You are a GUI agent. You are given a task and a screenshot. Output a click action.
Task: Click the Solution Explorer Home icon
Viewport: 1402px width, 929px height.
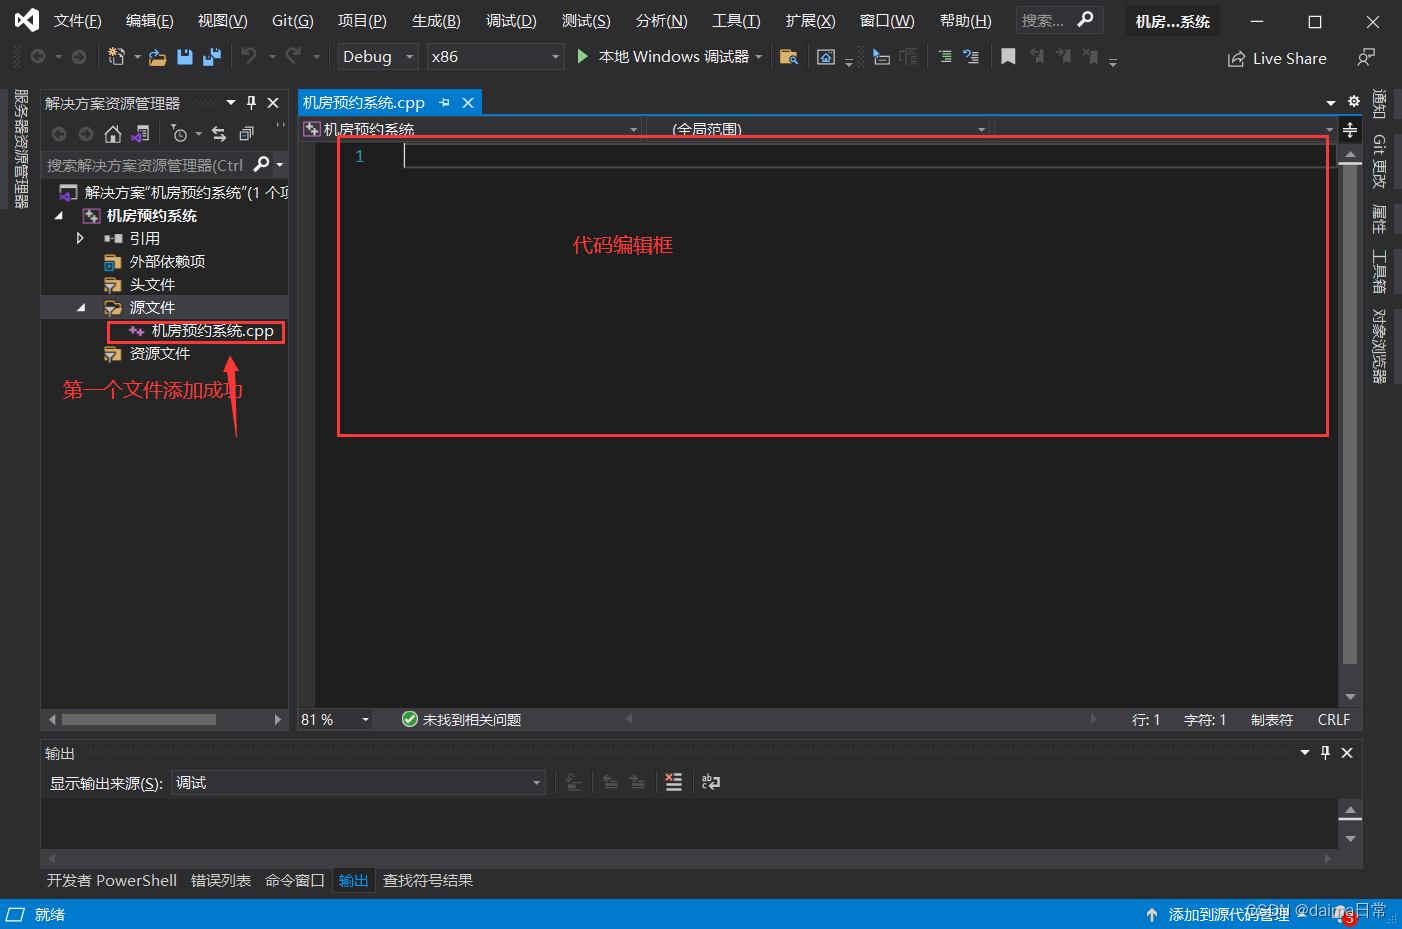[x=113, y=134]
